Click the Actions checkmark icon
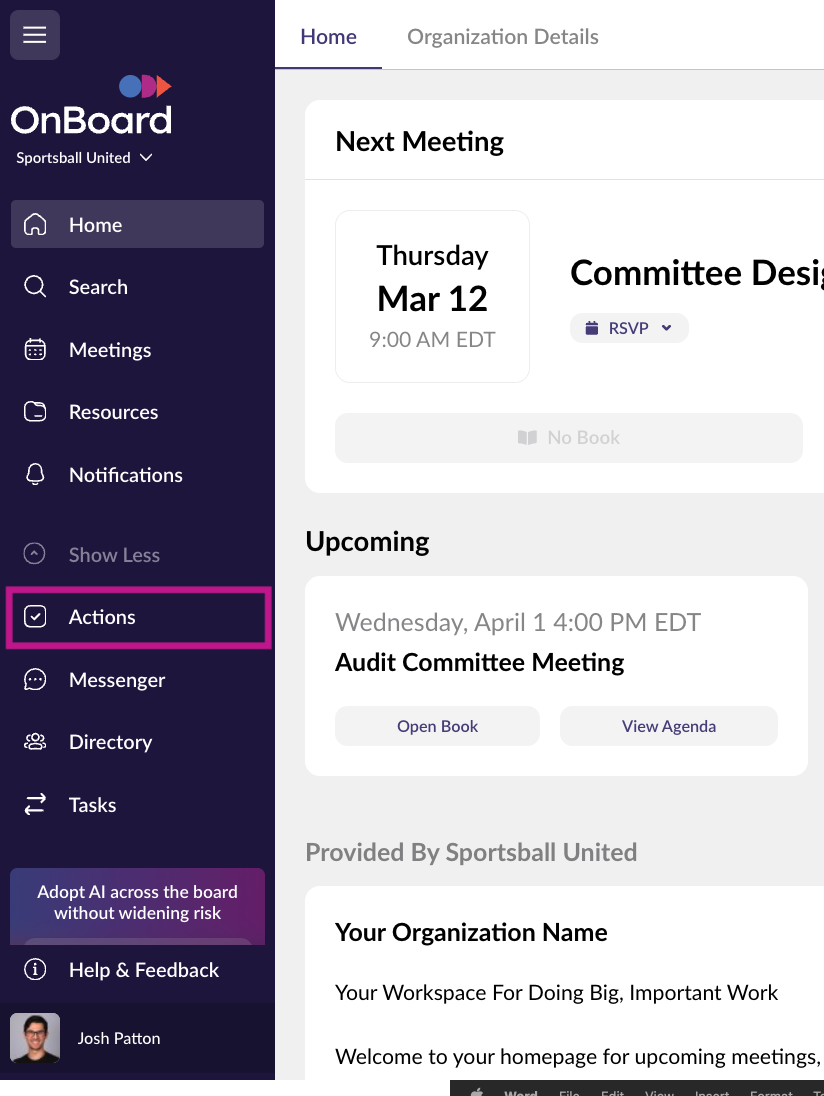 tap(35, 617)
